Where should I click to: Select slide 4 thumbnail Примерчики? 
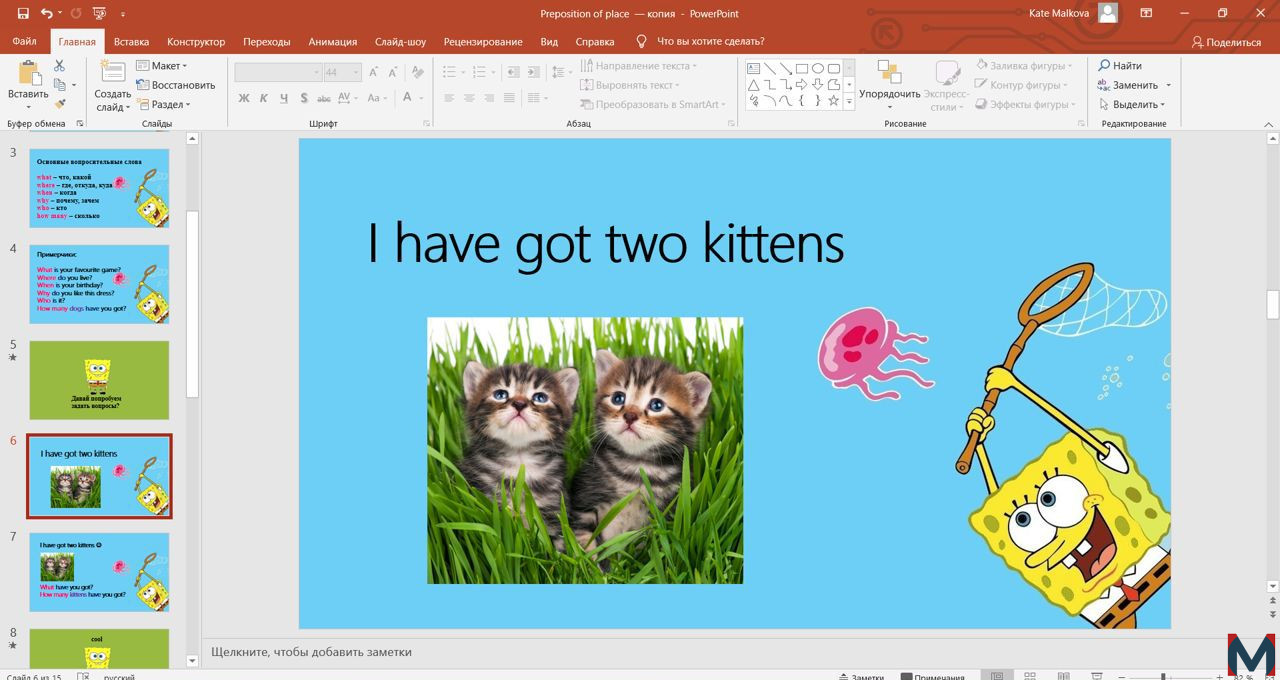(99, 284)
